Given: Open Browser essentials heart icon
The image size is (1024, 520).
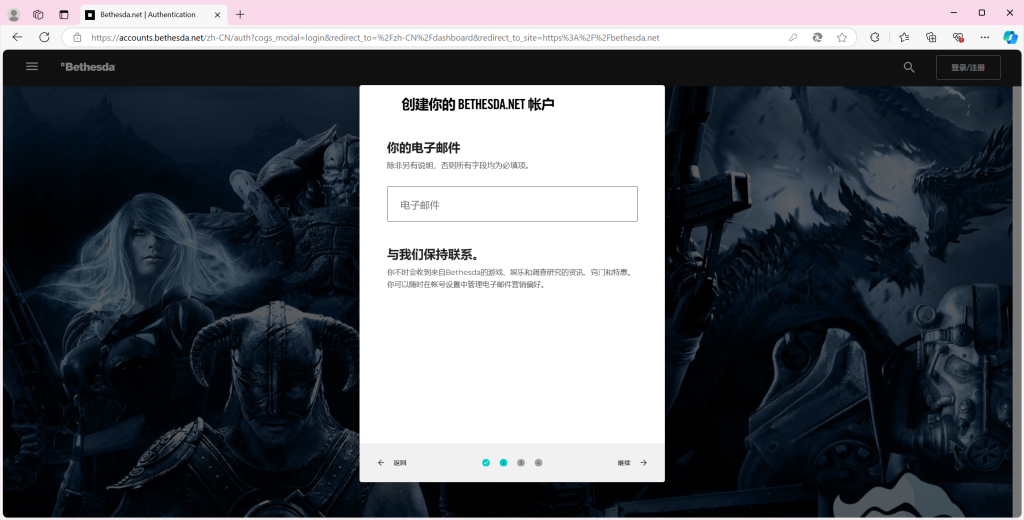Looking at the screenshot, I should point(958,38).
